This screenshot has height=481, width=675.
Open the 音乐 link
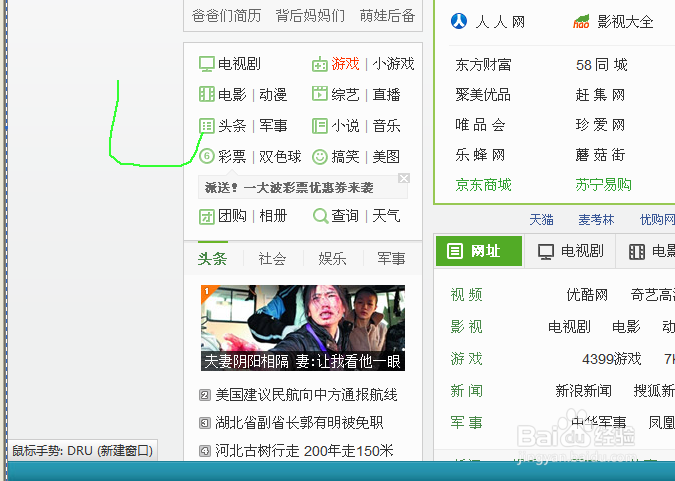tap(387, 126)
